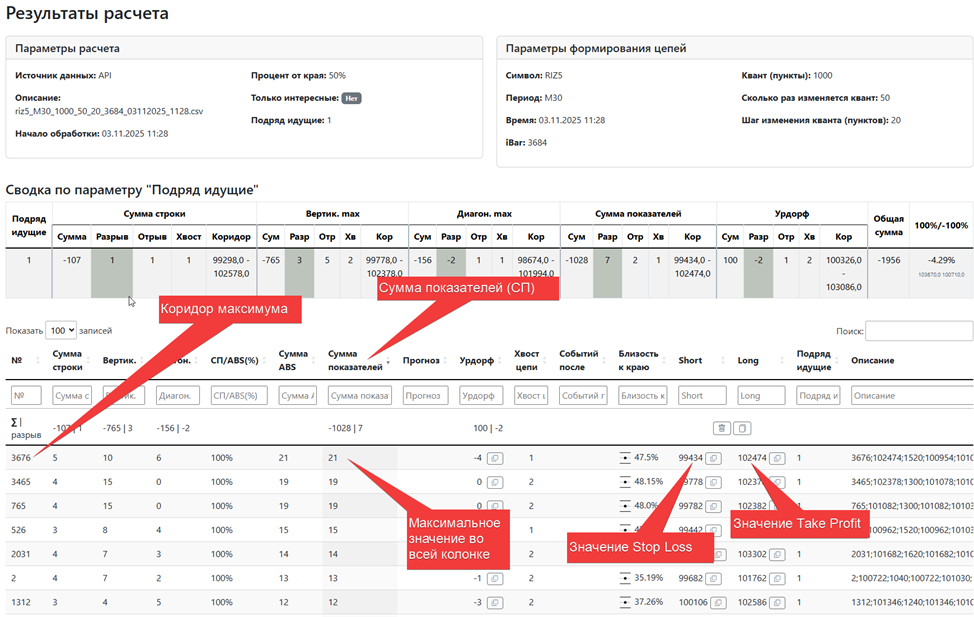Copy the Long value 101762

(777, 577)
